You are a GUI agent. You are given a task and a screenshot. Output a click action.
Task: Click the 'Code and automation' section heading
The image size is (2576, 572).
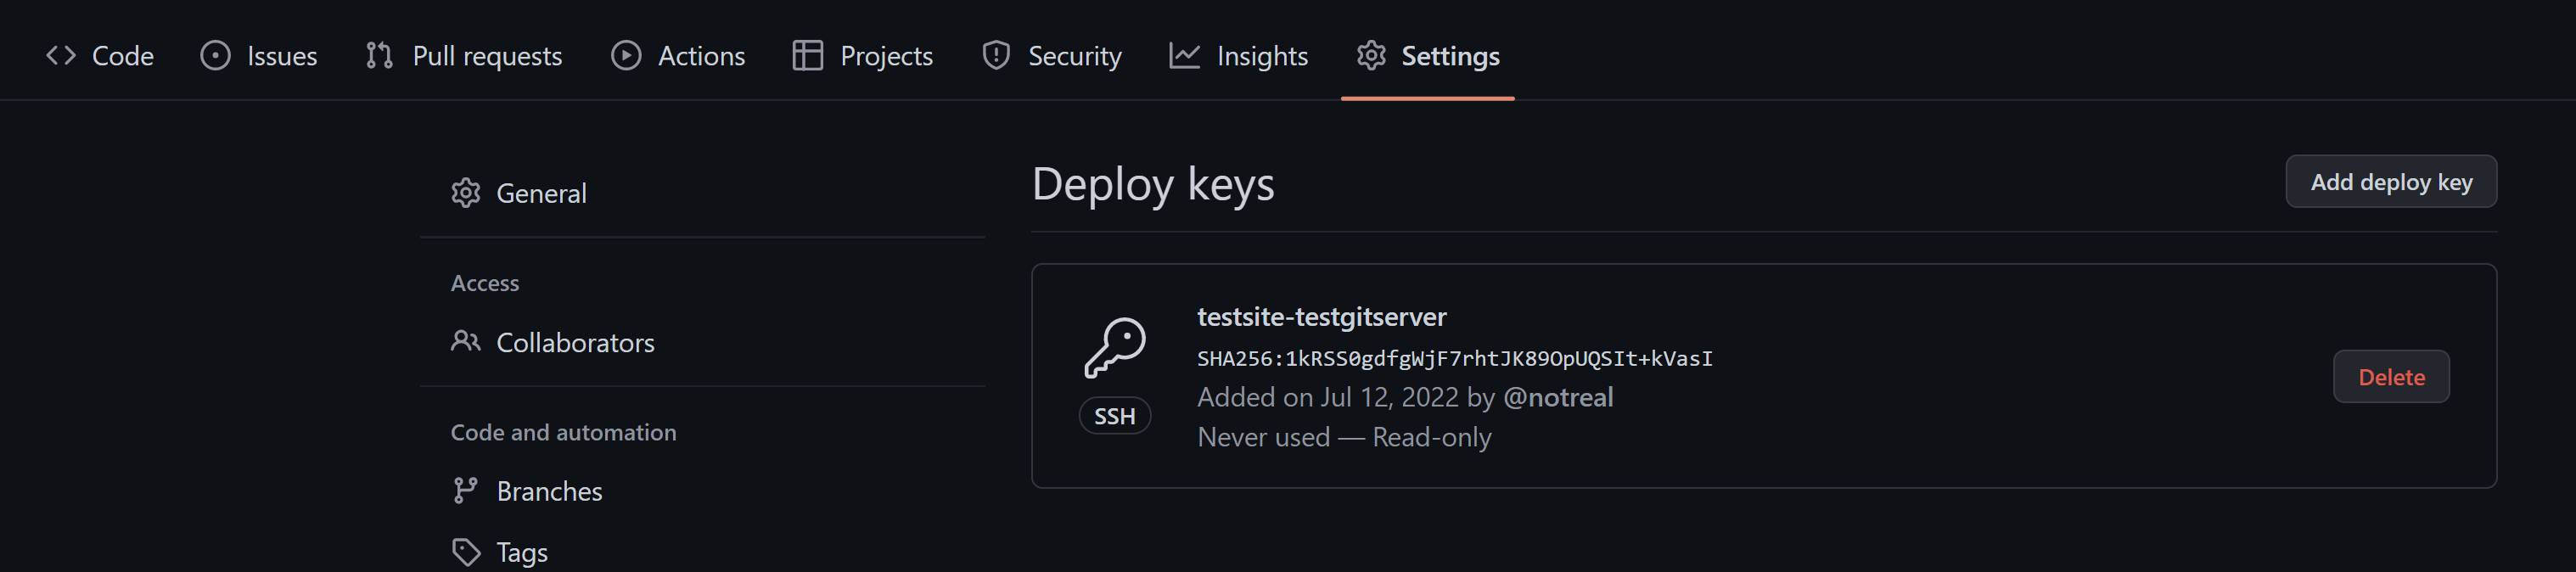(564, 432)
